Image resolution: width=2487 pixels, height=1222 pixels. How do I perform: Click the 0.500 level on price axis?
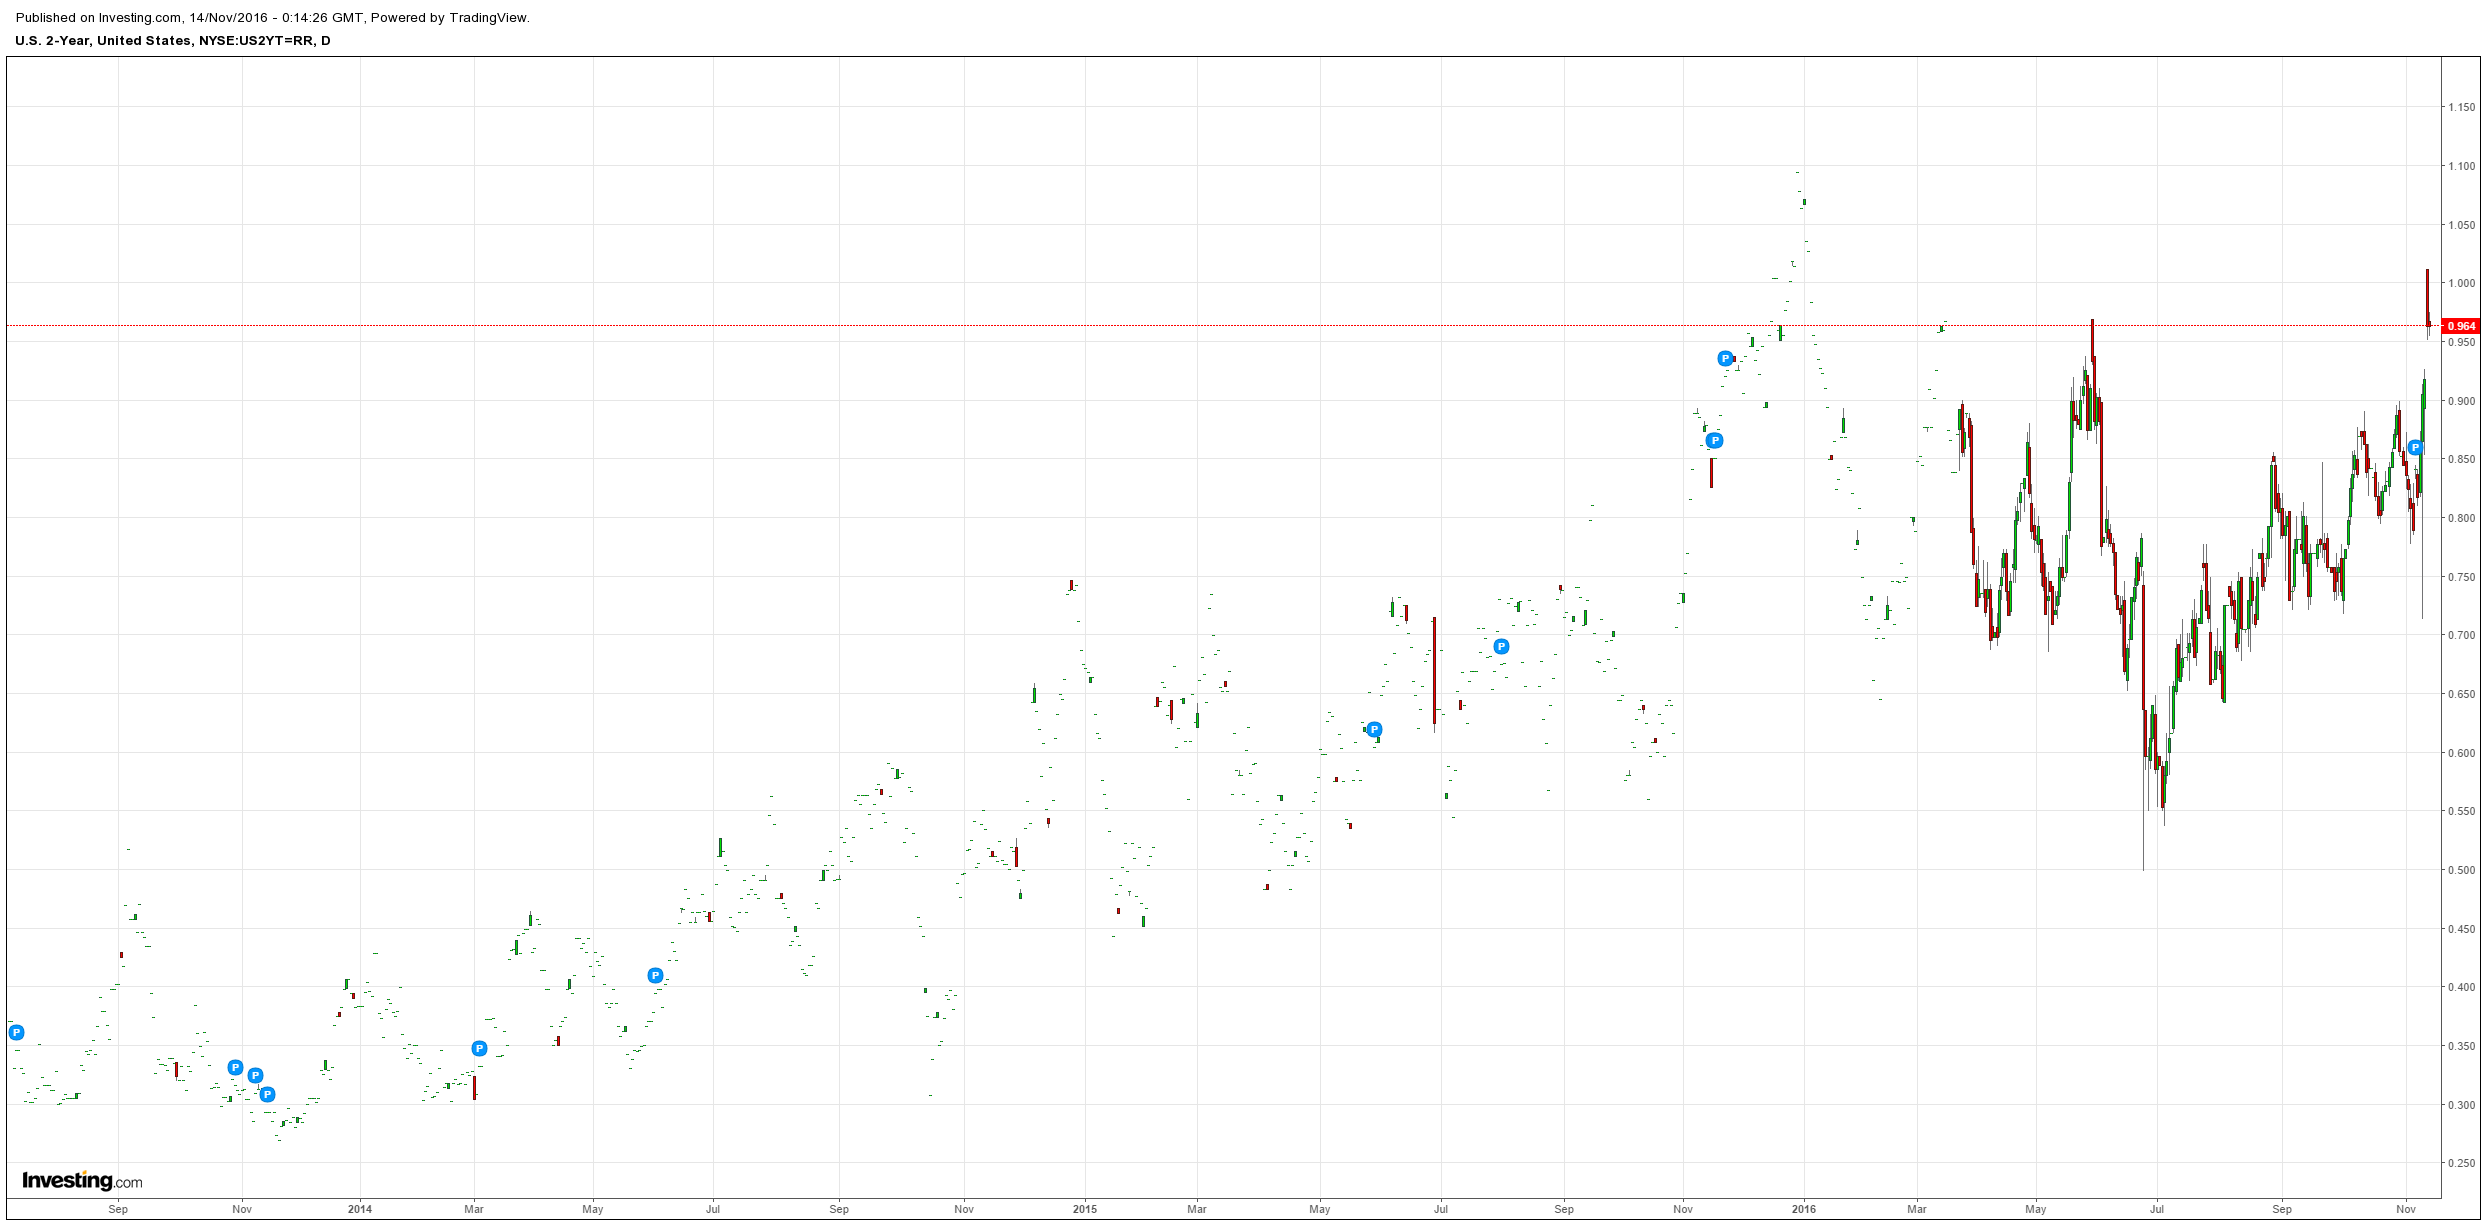[2461, 870]
